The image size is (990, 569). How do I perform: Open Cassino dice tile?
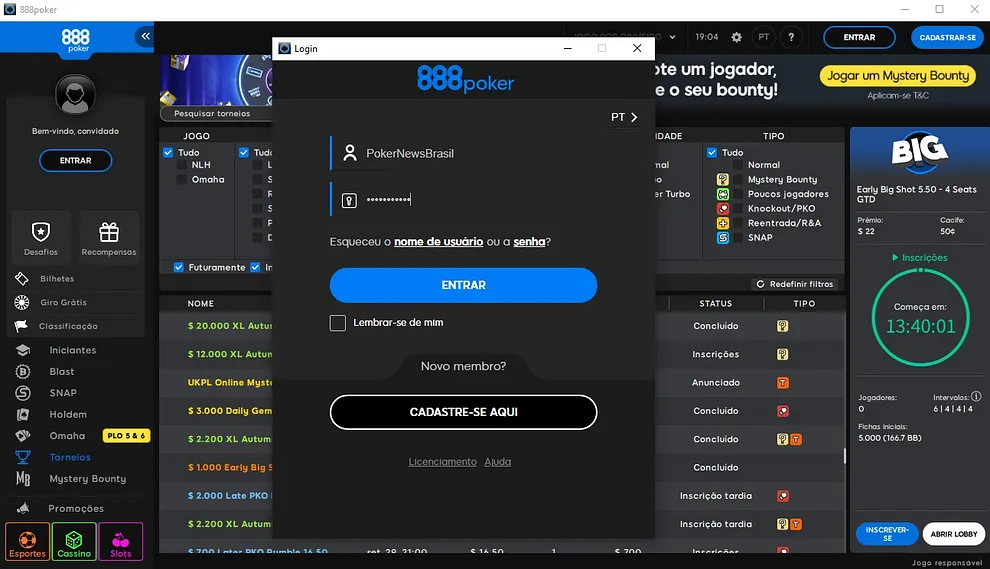pos(74,542)
